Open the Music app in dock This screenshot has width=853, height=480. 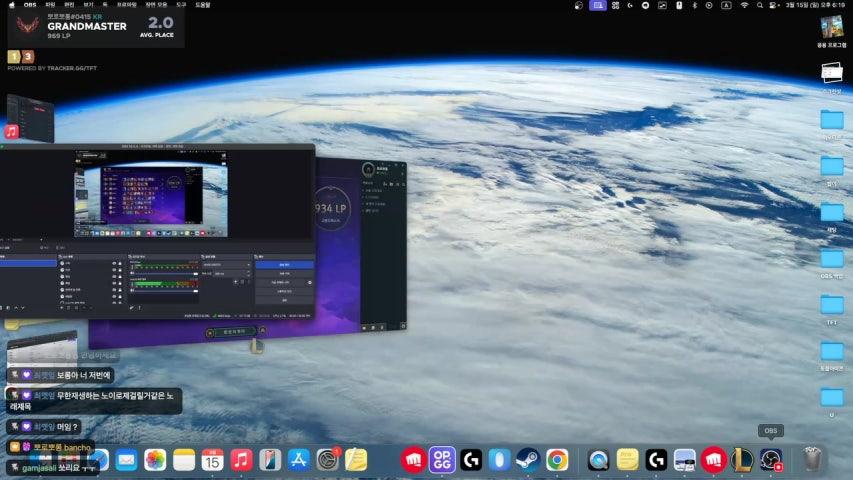241,460
